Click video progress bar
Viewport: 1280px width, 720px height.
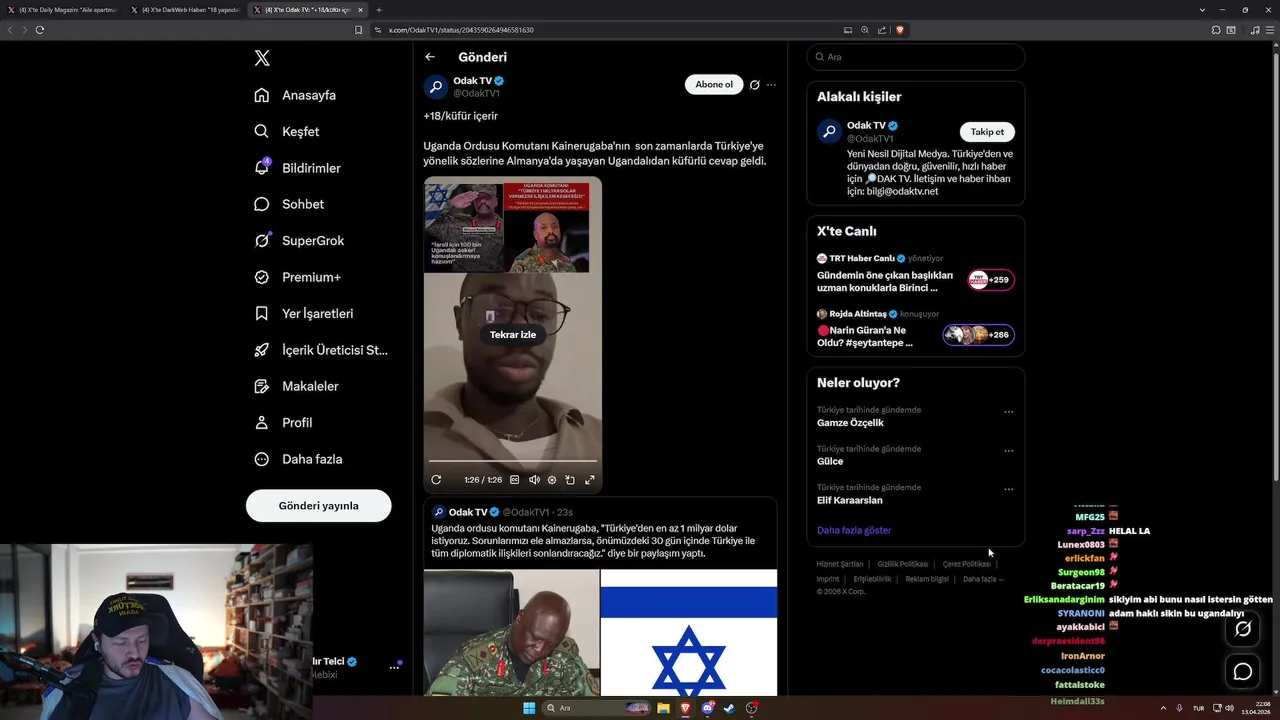coord(513,461)
